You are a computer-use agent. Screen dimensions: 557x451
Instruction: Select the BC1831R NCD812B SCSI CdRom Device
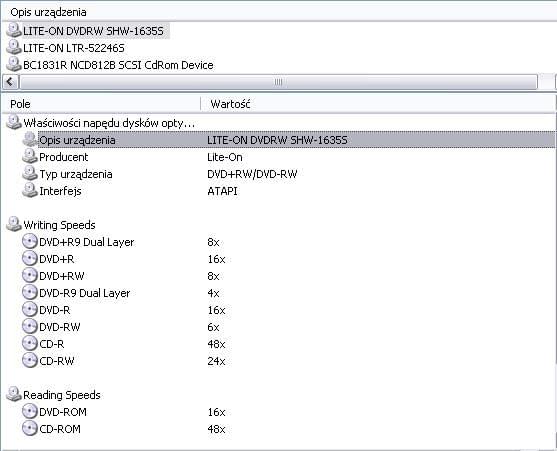pos(110,65)
